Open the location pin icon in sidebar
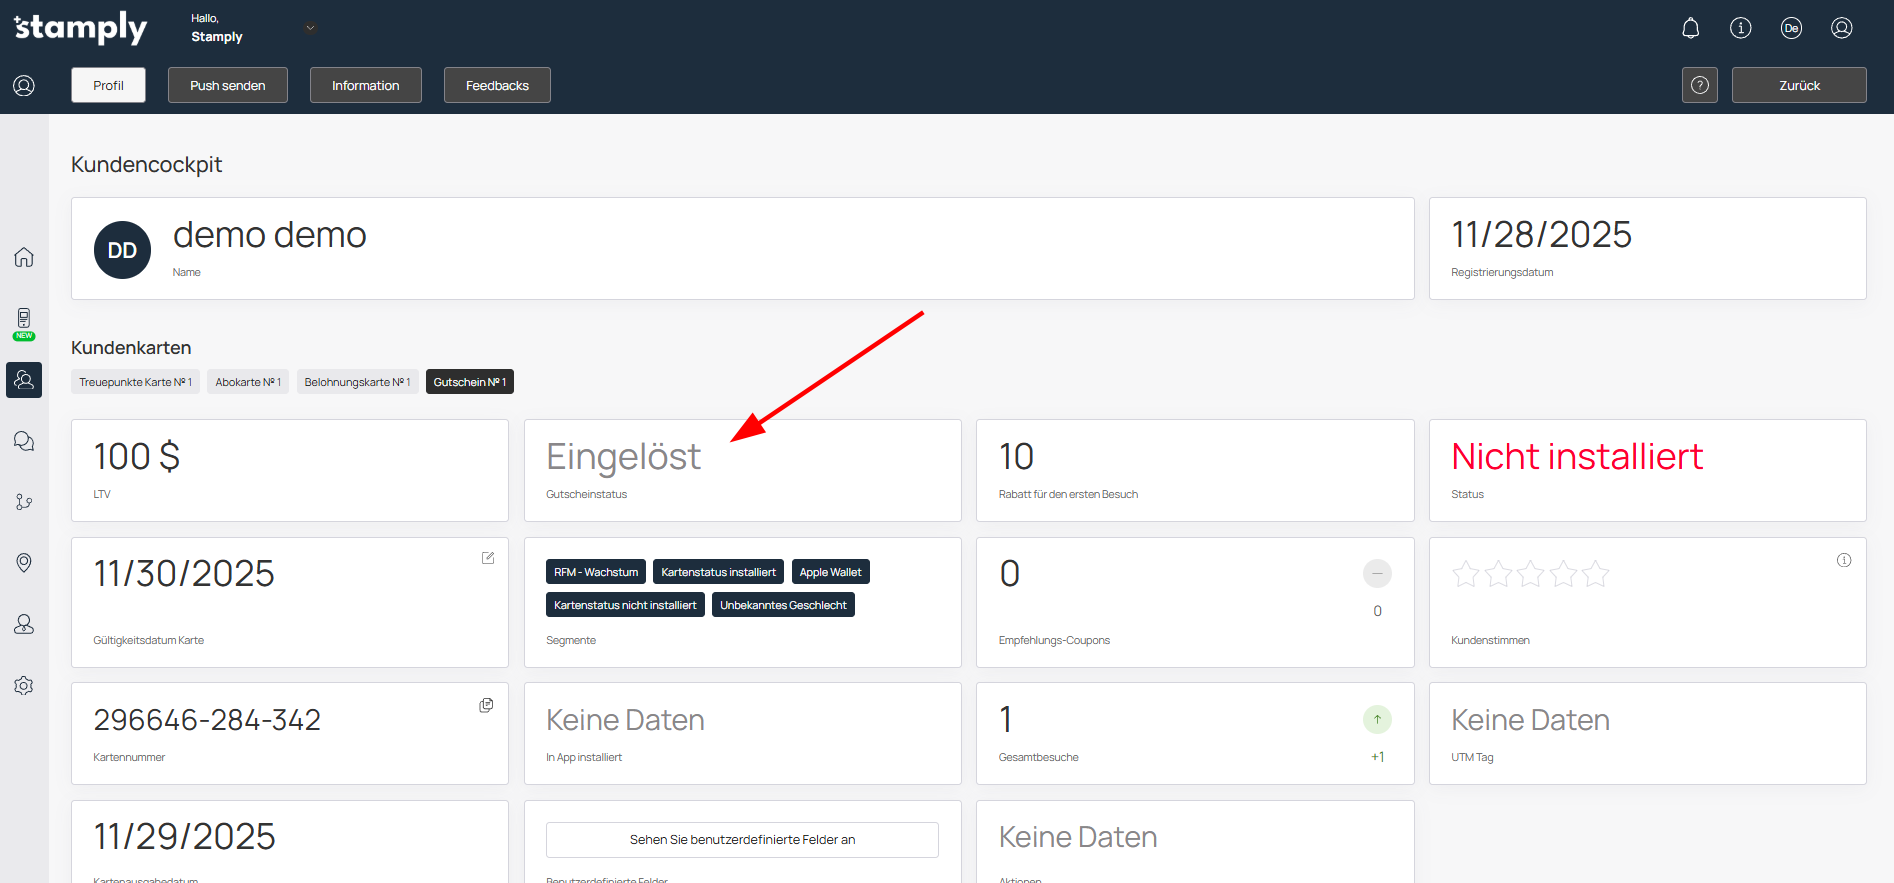This screenshot has height=883, width=1894. [x=24, y=563]
